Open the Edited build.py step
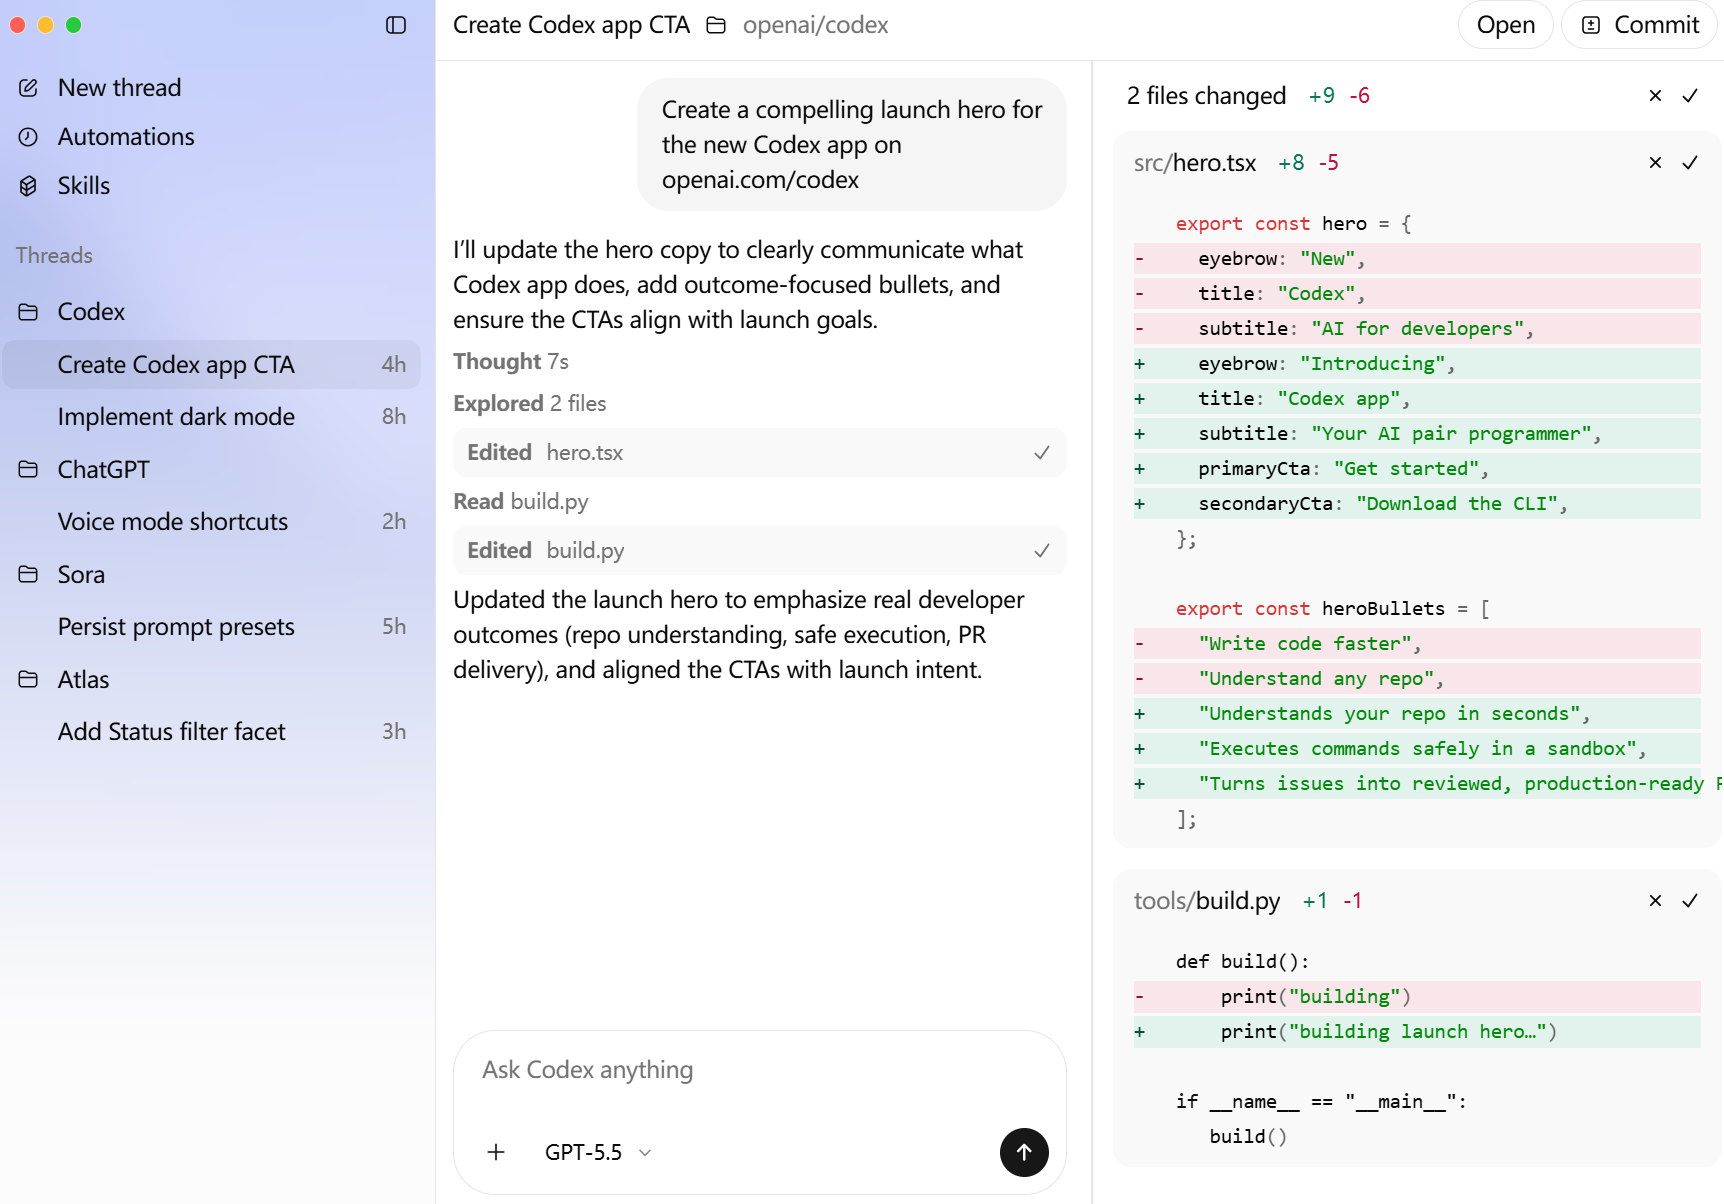This screenshot has height=1204, width=1724. [759, 551]
